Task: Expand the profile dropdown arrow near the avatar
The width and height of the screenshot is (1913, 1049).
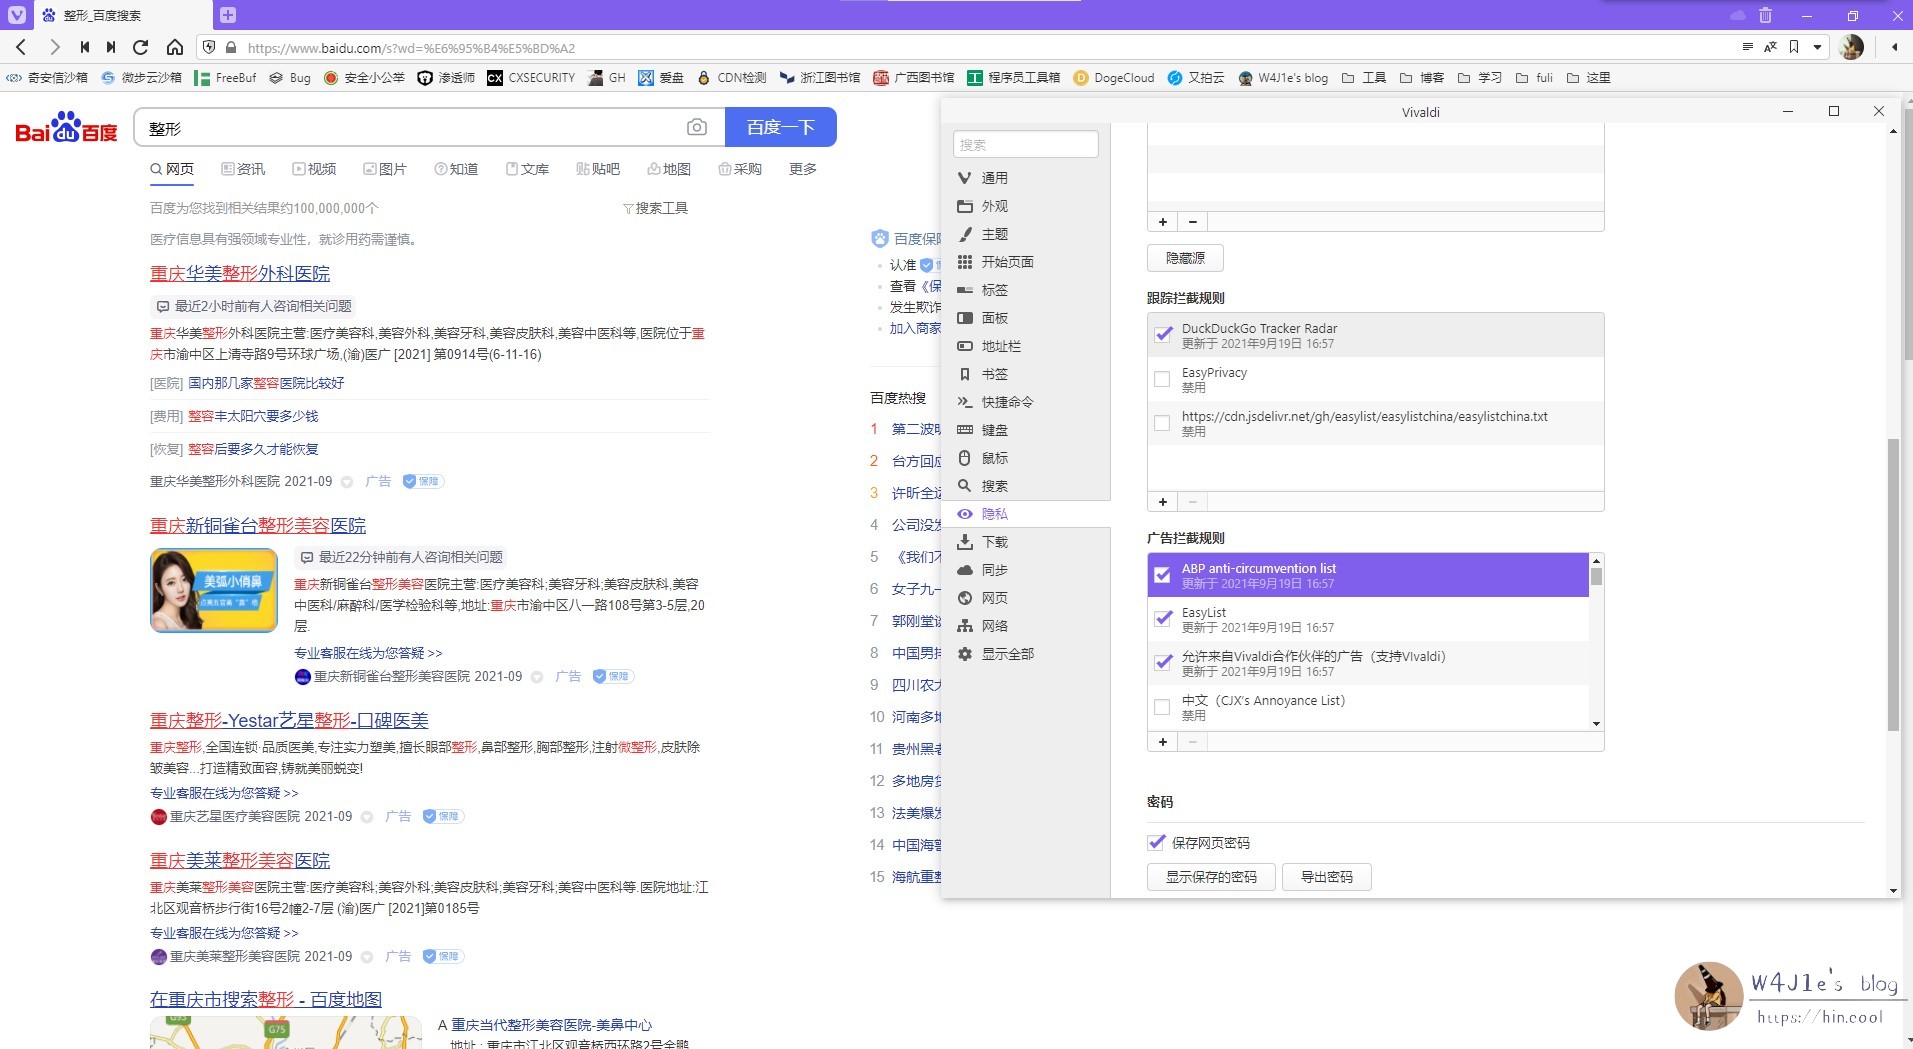Action: tap(1817, 47)
